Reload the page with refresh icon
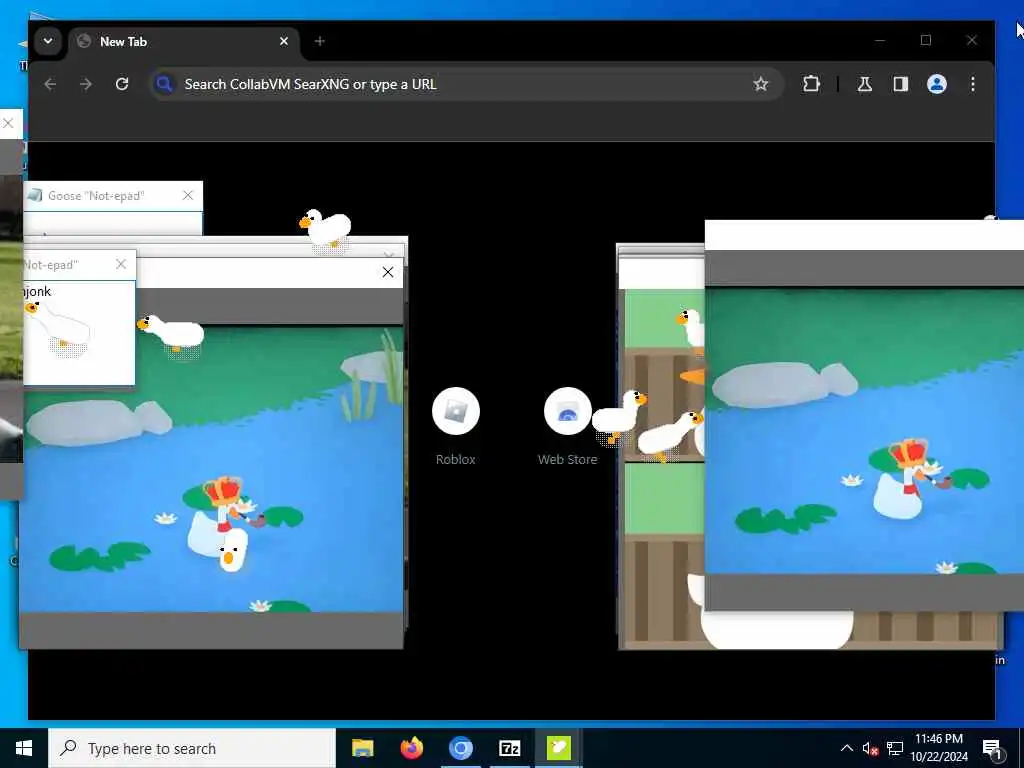Screen dimensions: 1024x768 pyautogui.click(x=122, y=84)
